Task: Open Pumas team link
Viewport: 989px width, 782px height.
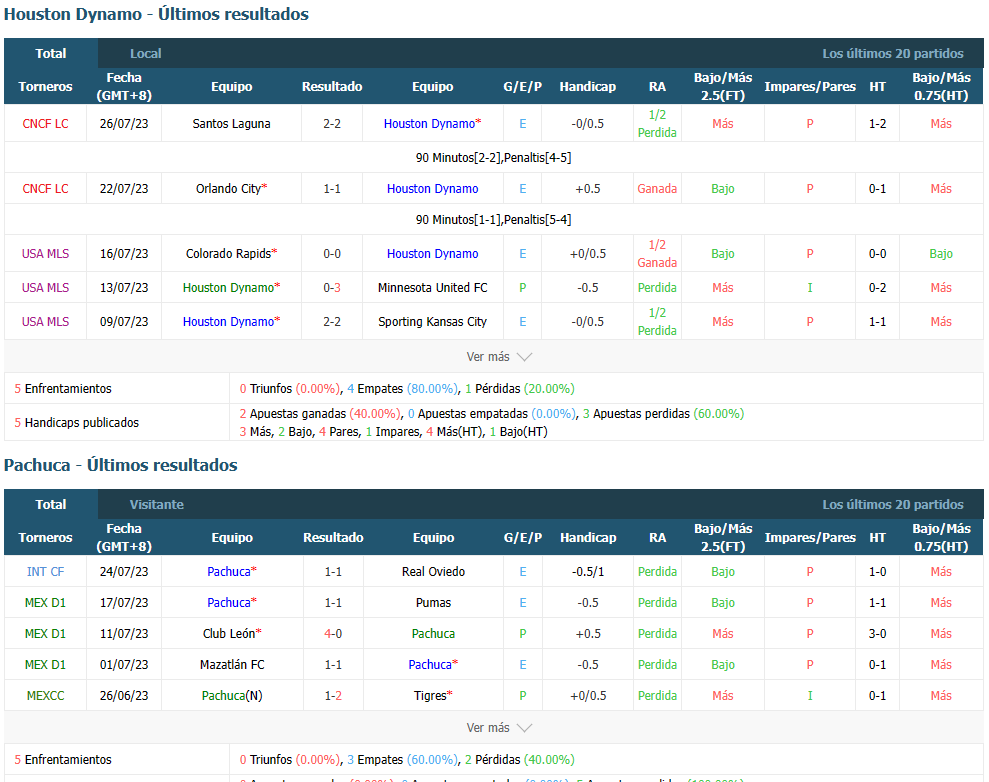Action: pos(433,602)
